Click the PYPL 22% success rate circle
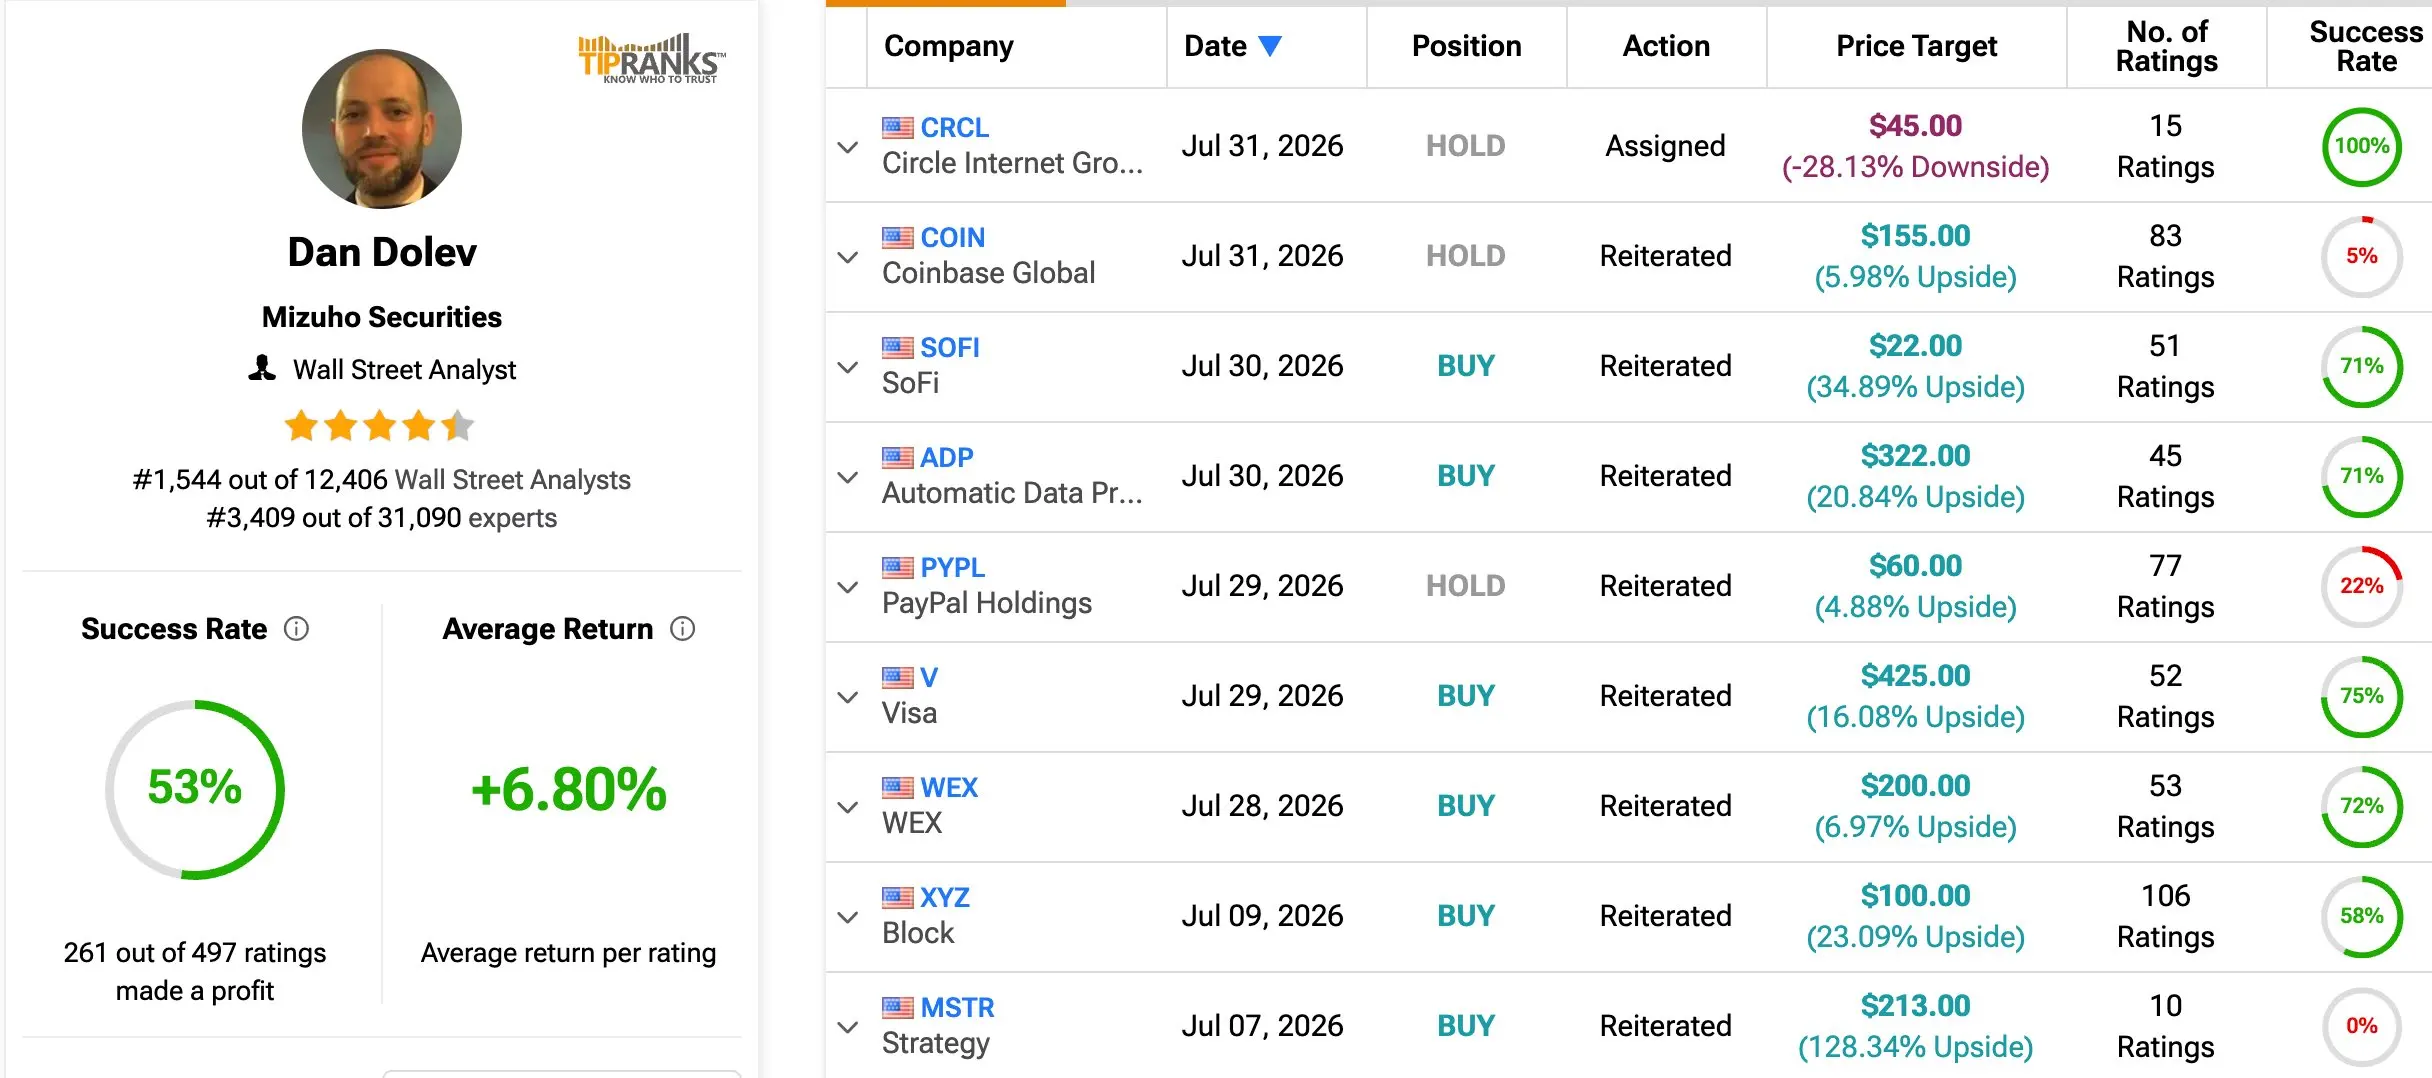 [2361, 586]
